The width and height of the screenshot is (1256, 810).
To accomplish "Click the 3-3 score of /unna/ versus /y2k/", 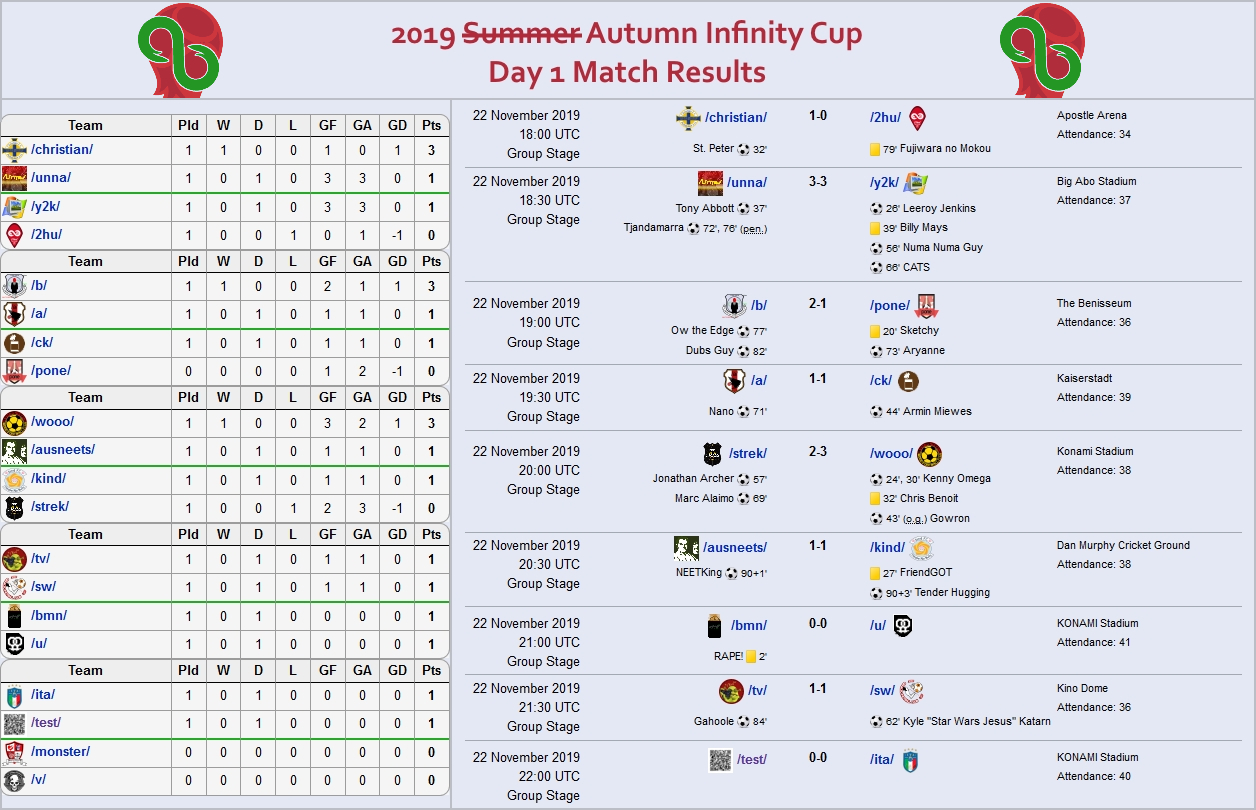I will pyautogui.click(x=818, y=182).
